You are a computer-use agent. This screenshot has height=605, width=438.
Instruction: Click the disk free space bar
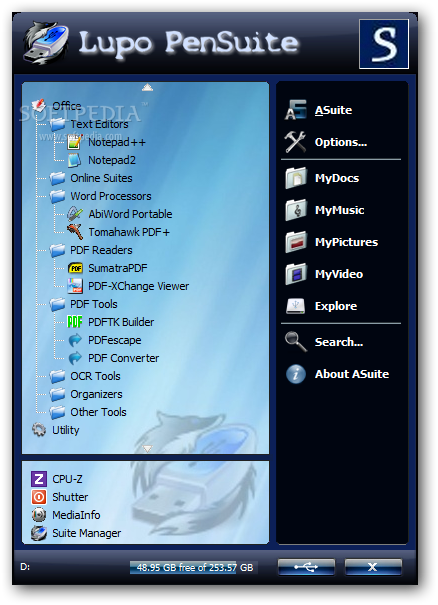(194, 568)
